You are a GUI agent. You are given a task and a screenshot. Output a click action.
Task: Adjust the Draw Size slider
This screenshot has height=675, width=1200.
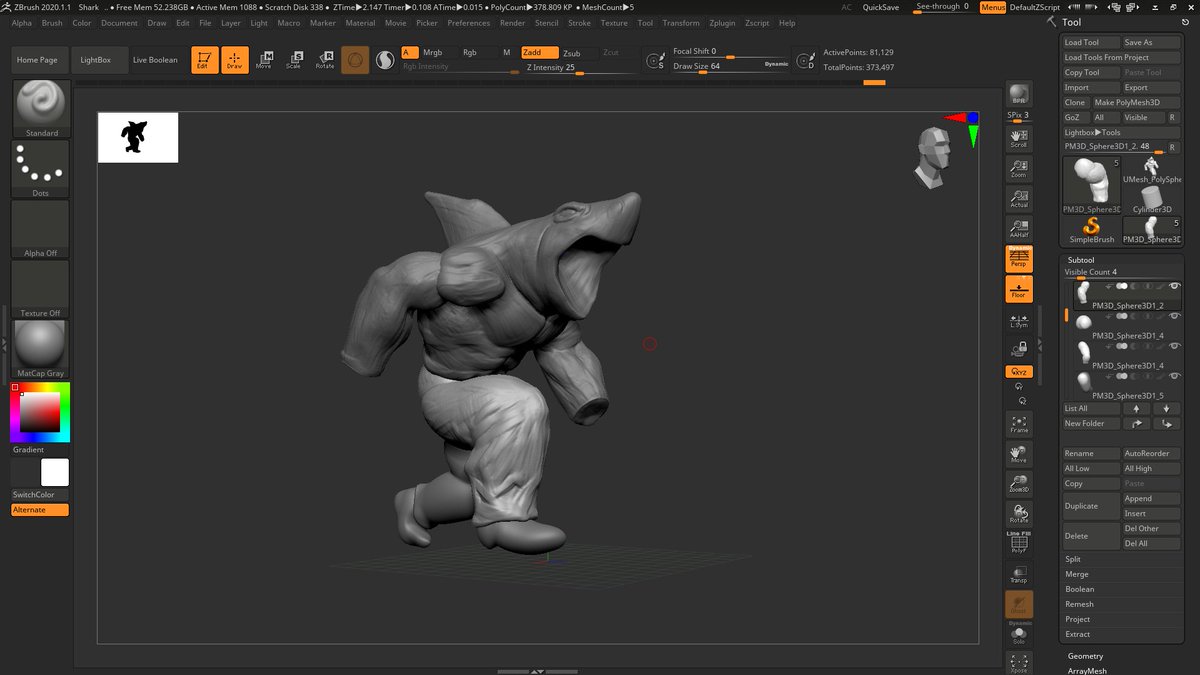point(730,67)
